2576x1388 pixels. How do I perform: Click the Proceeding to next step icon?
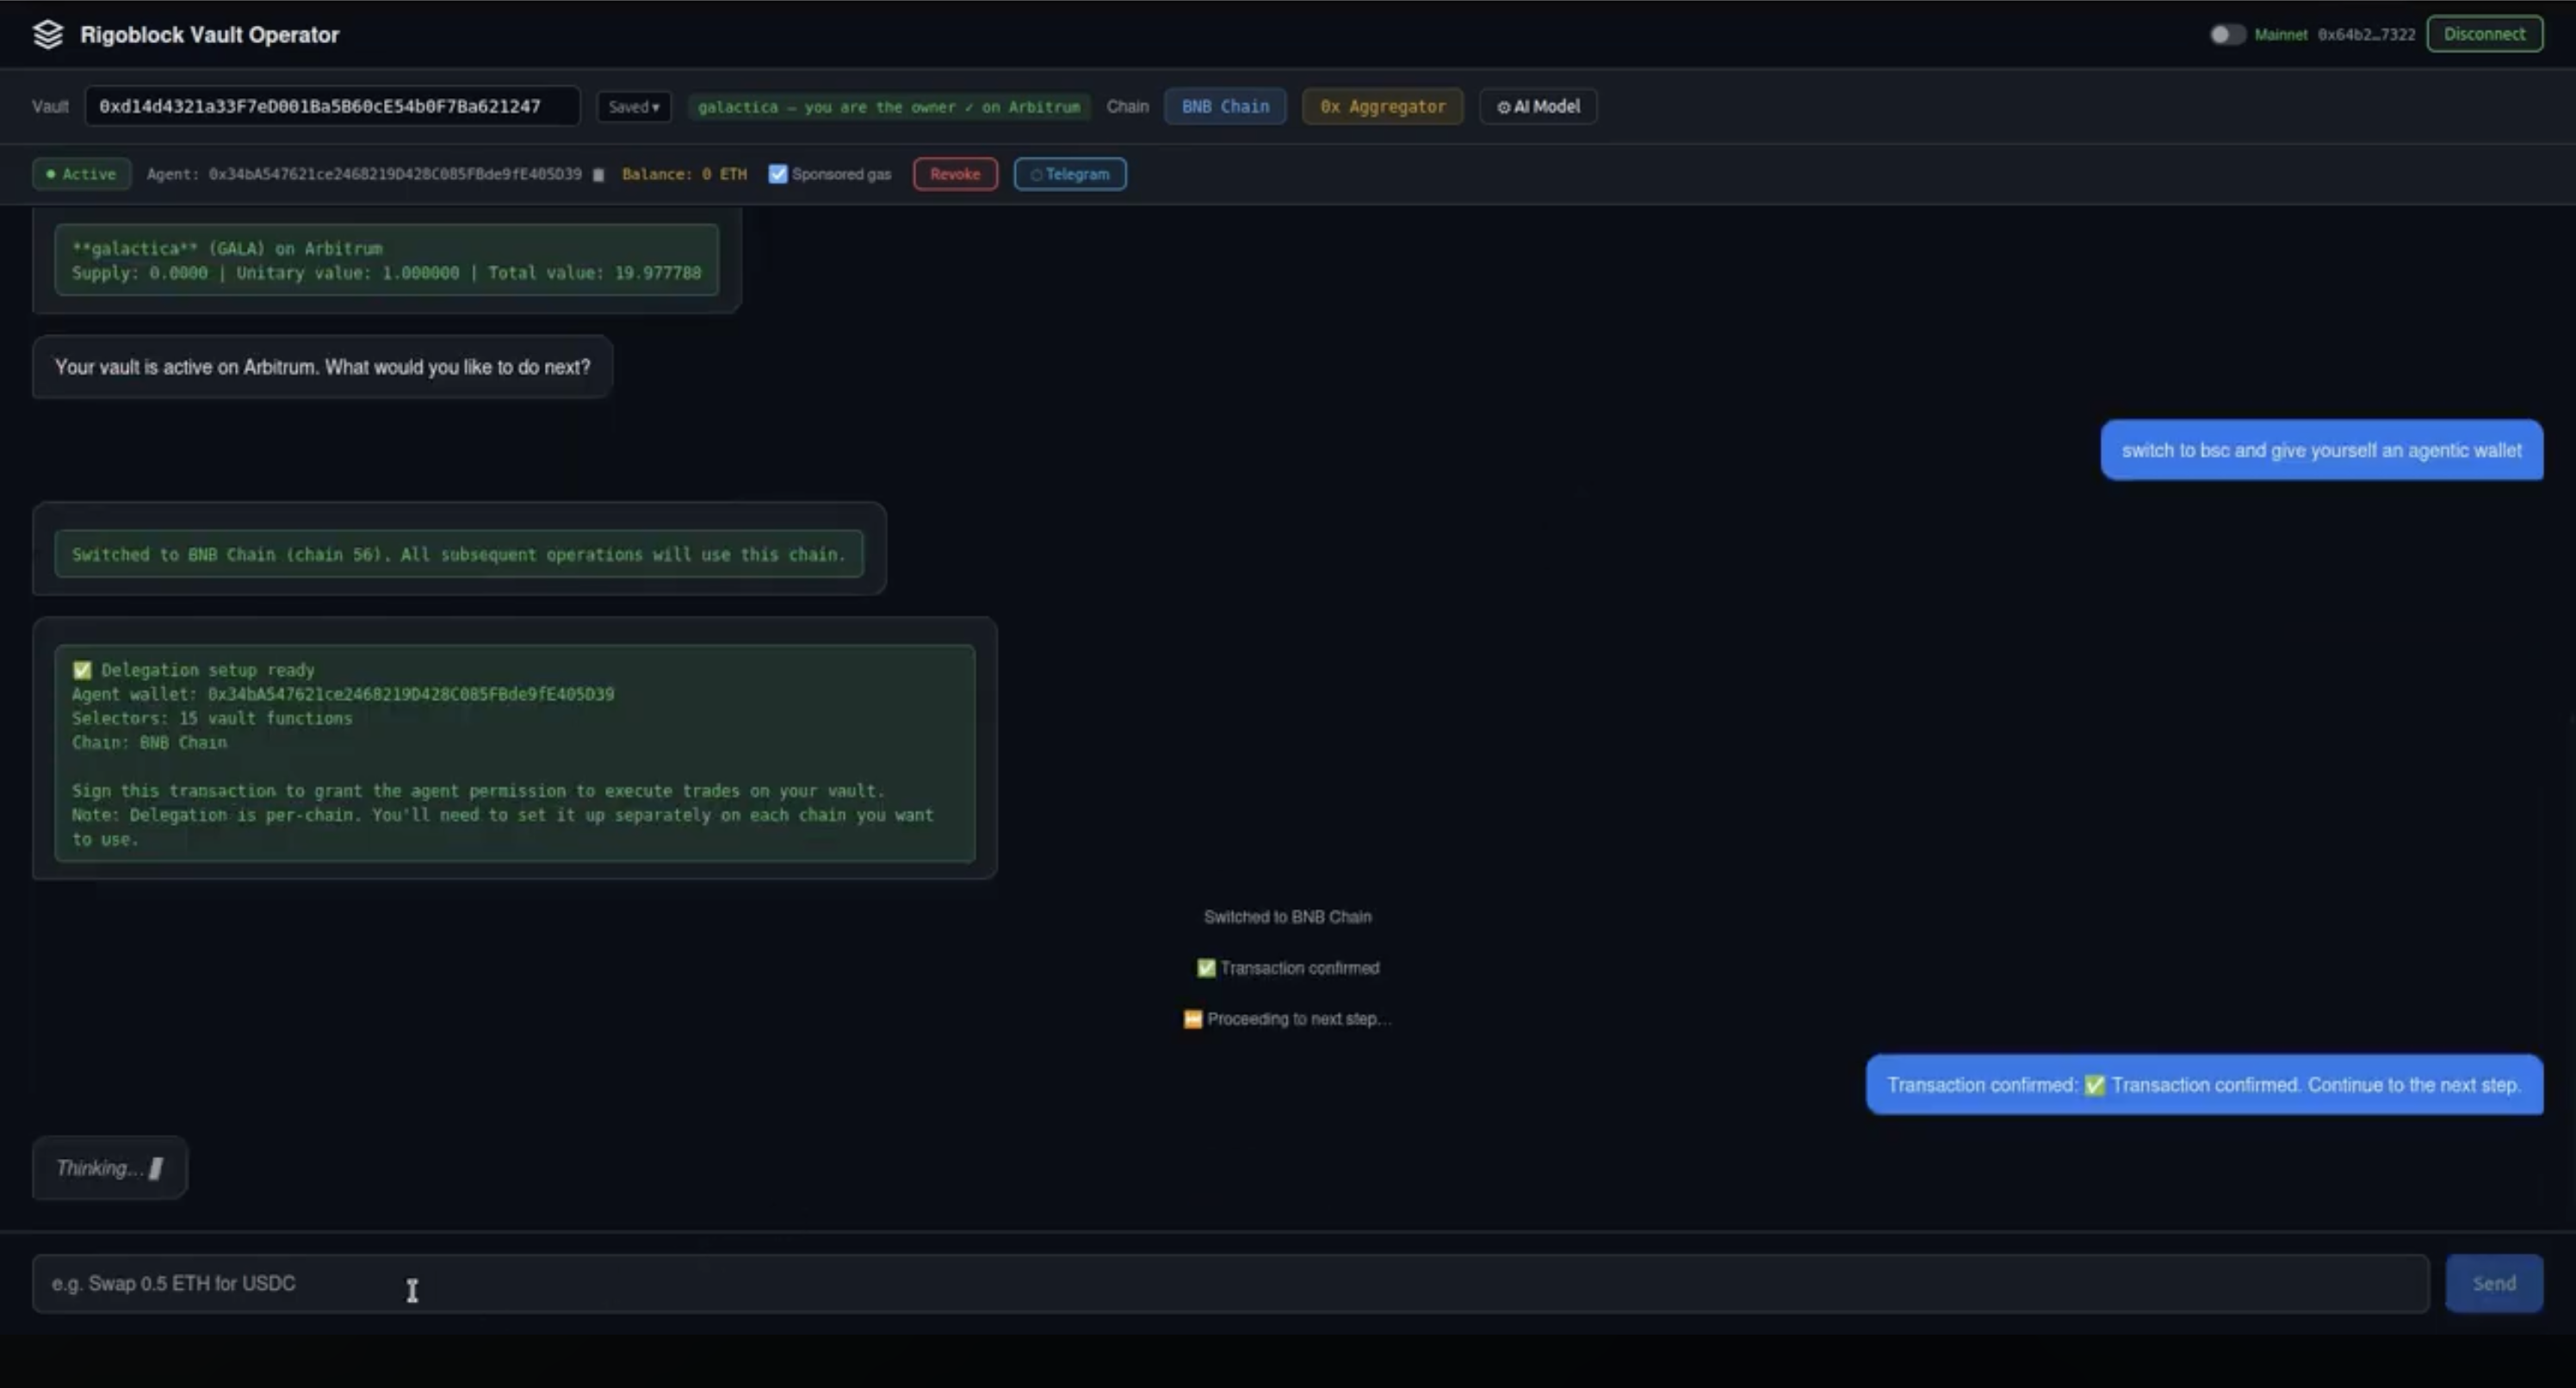[1192, 1019]
